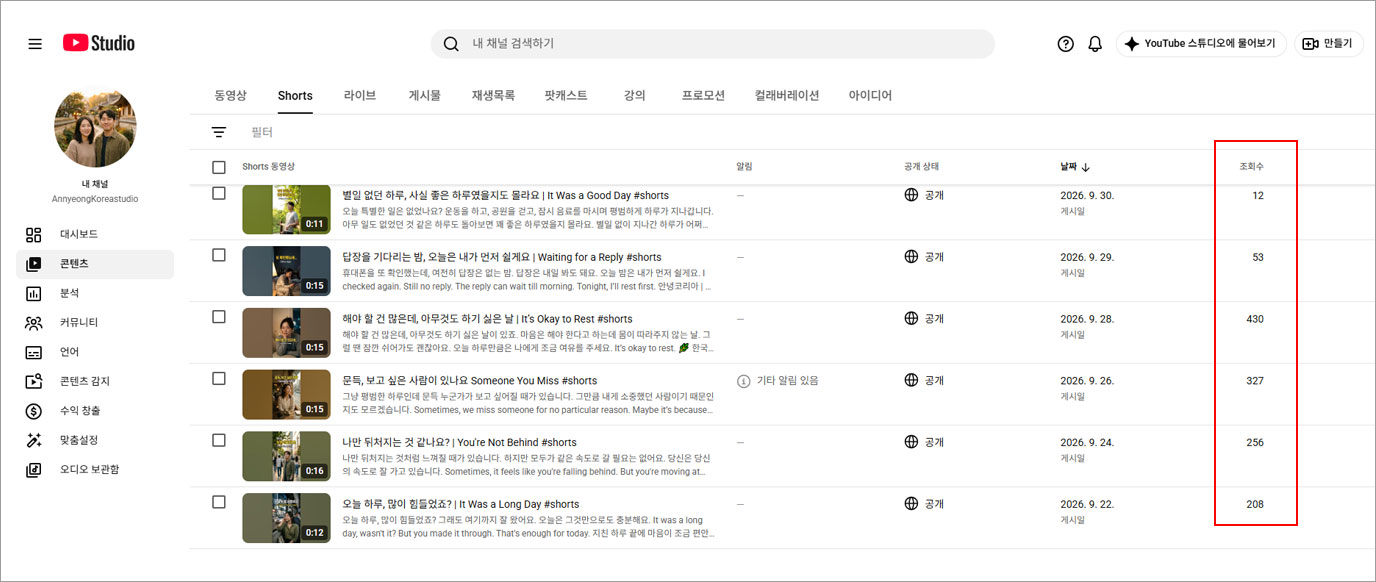Select the Shorts tab
This screenshot has width=1376, height=582.
click(x=295, y=96)
